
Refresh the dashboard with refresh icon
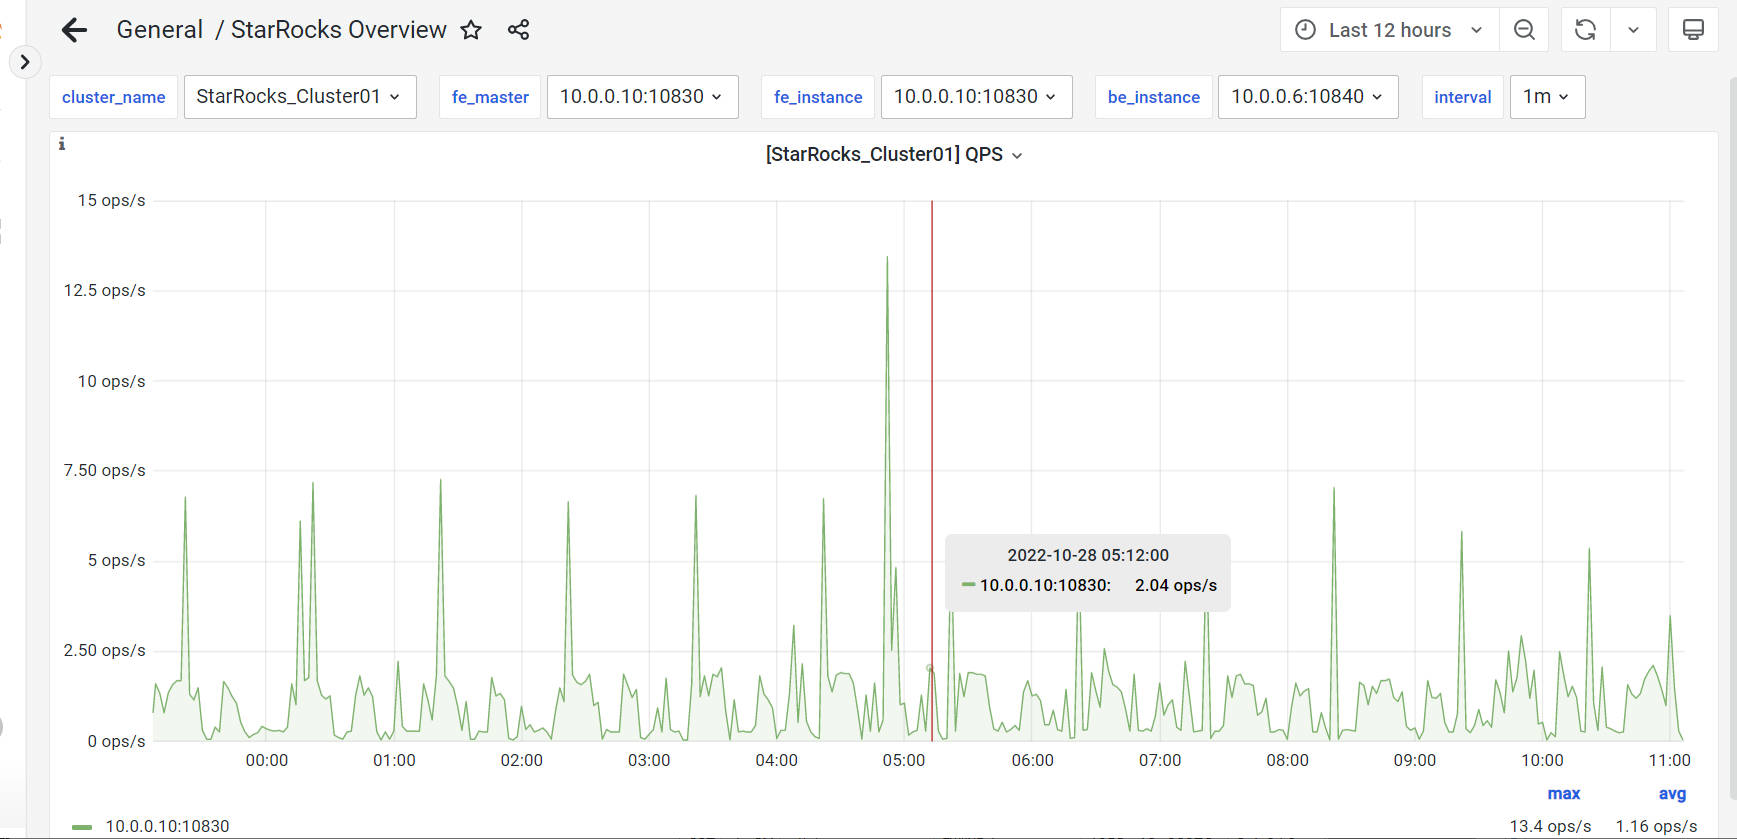1585,30
